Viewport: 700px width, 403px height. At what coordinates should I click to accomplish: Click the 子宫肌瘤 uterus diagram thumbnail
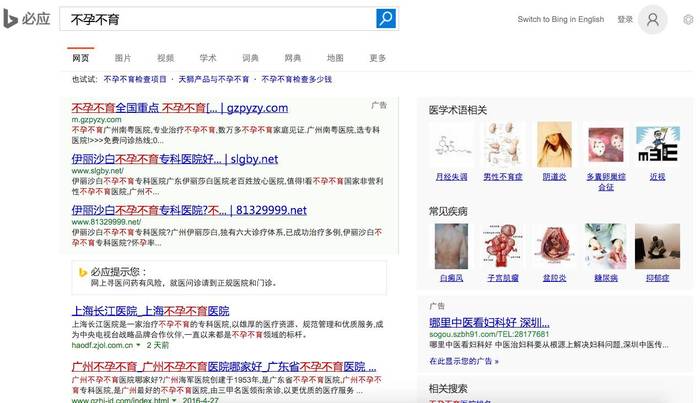coord(503,246)
